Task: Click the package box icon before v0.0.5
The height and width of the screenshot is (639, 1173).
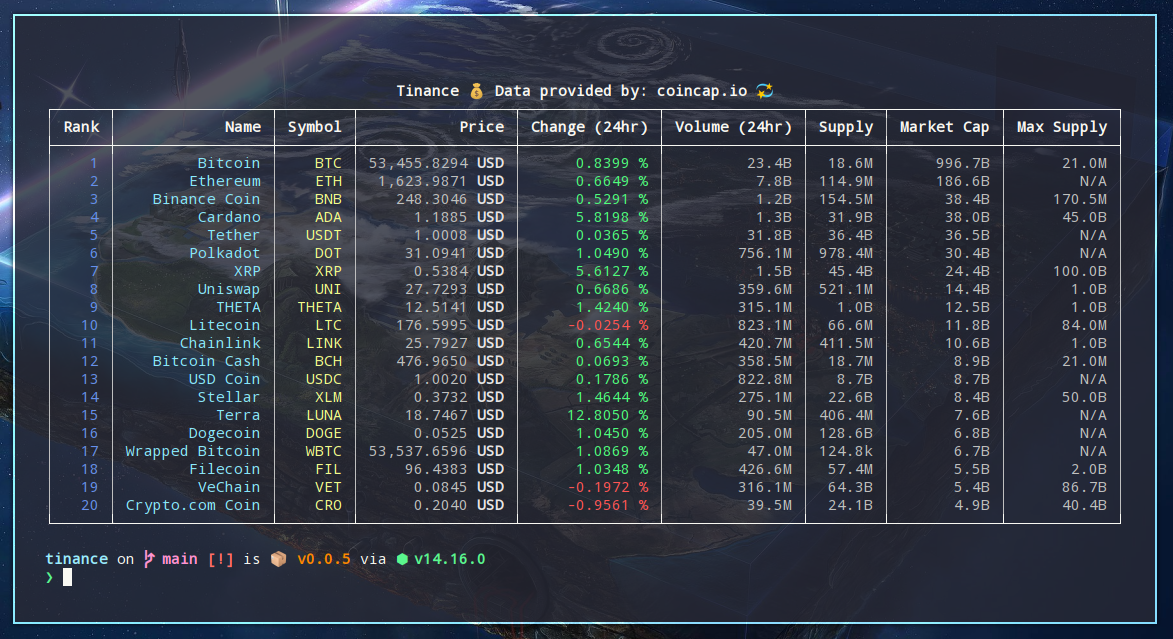Action: (x=278, y=559)
